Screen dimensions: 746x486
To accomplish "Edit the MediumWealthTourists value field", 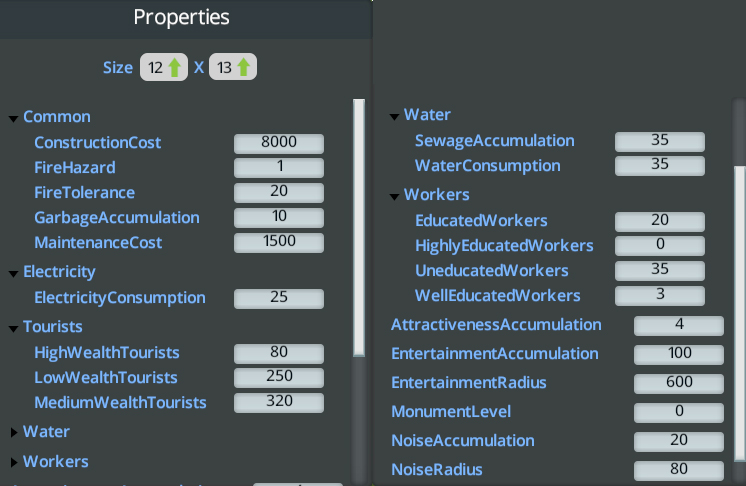I will tap(279, 402).
